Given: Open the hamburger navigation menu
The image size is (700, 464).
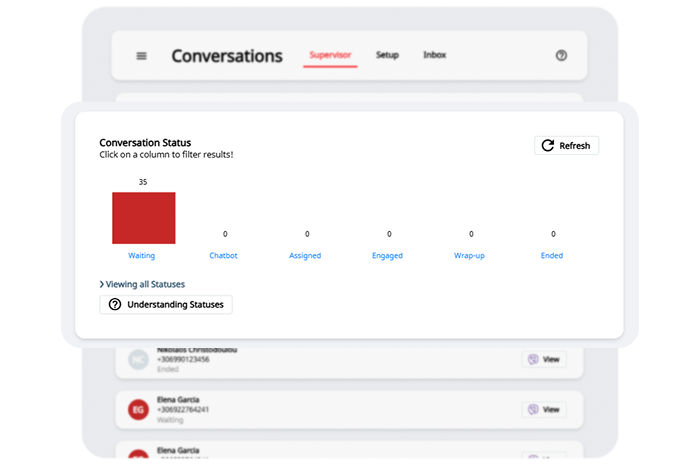Looking at the screenshot, I should coord(141,56).
